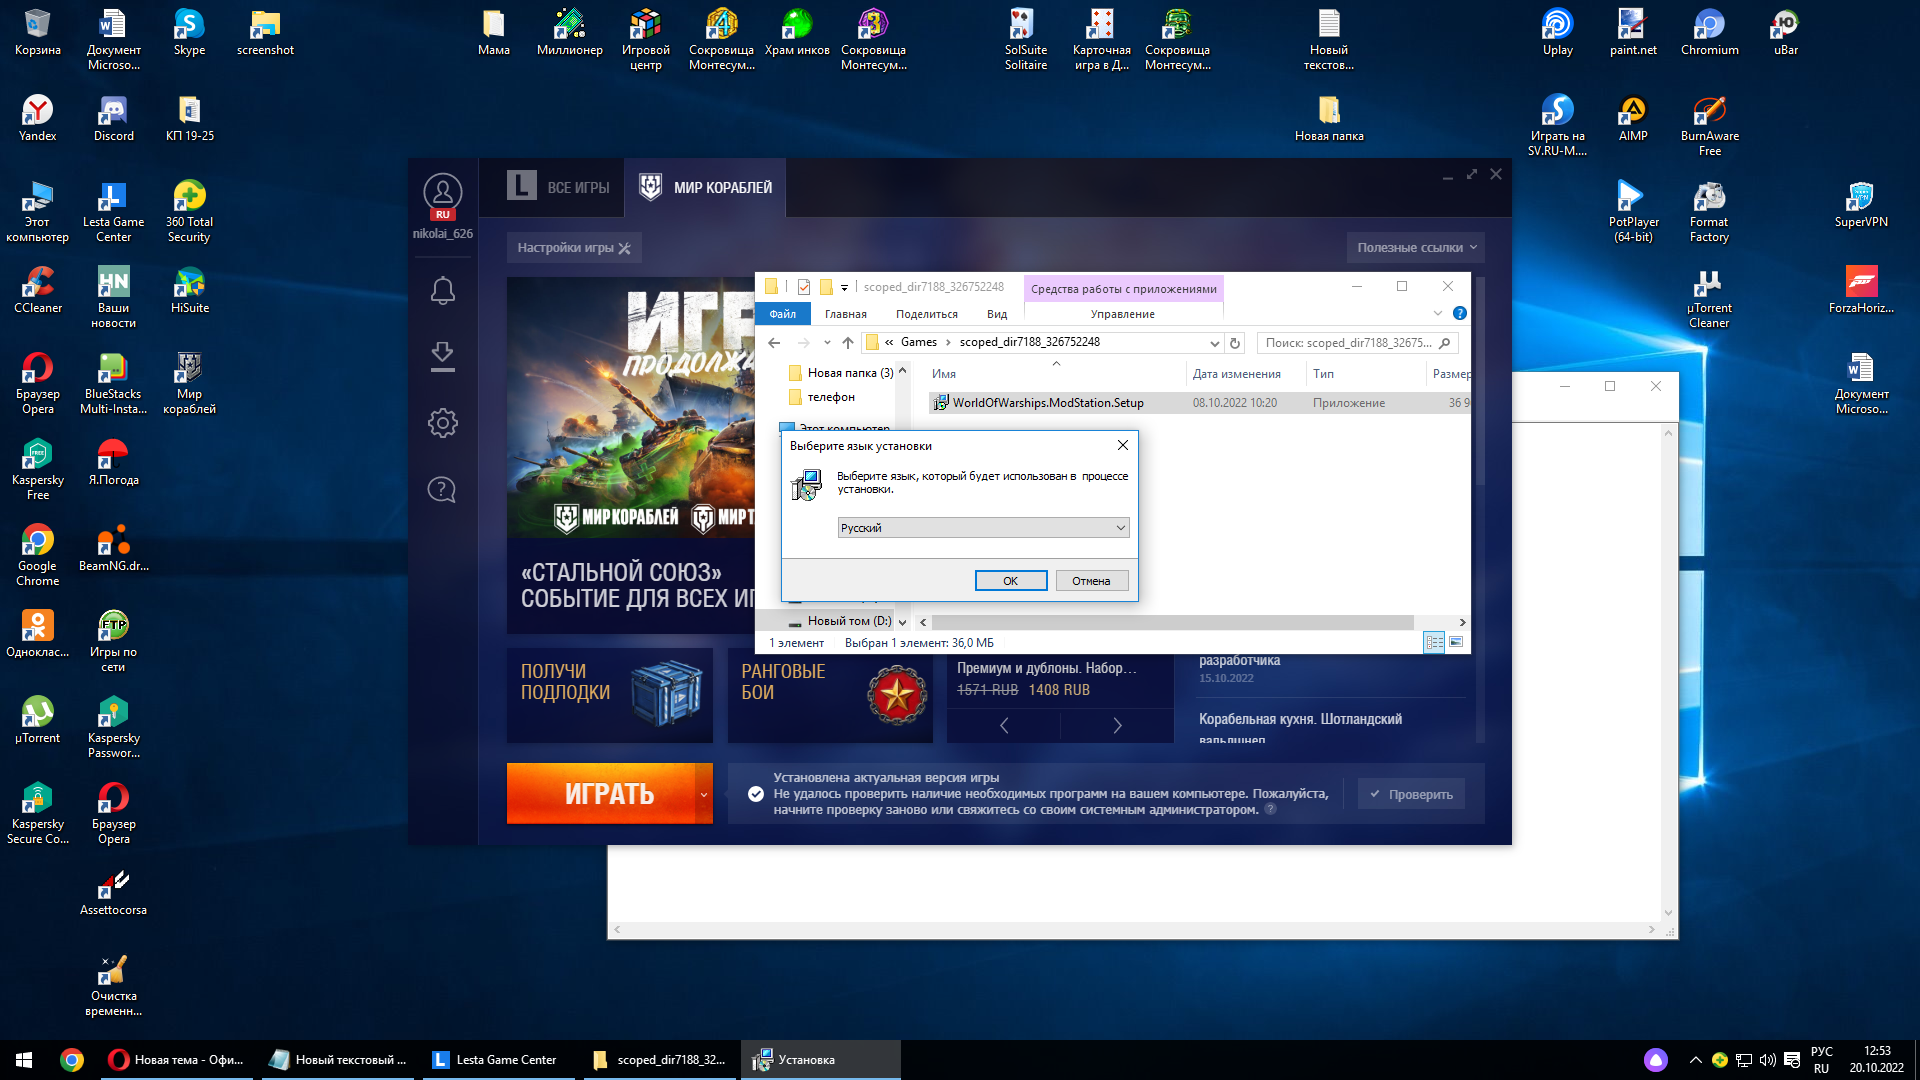Open the taskbar clock and date

1876,1060
